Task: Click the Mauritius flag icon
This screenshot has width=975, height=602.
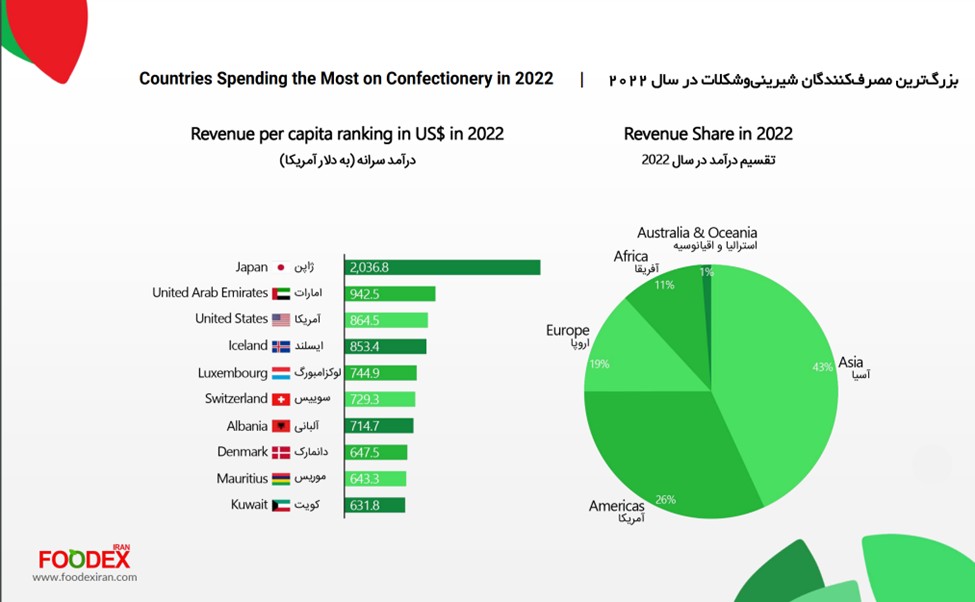Action: (x=281, y=479)
